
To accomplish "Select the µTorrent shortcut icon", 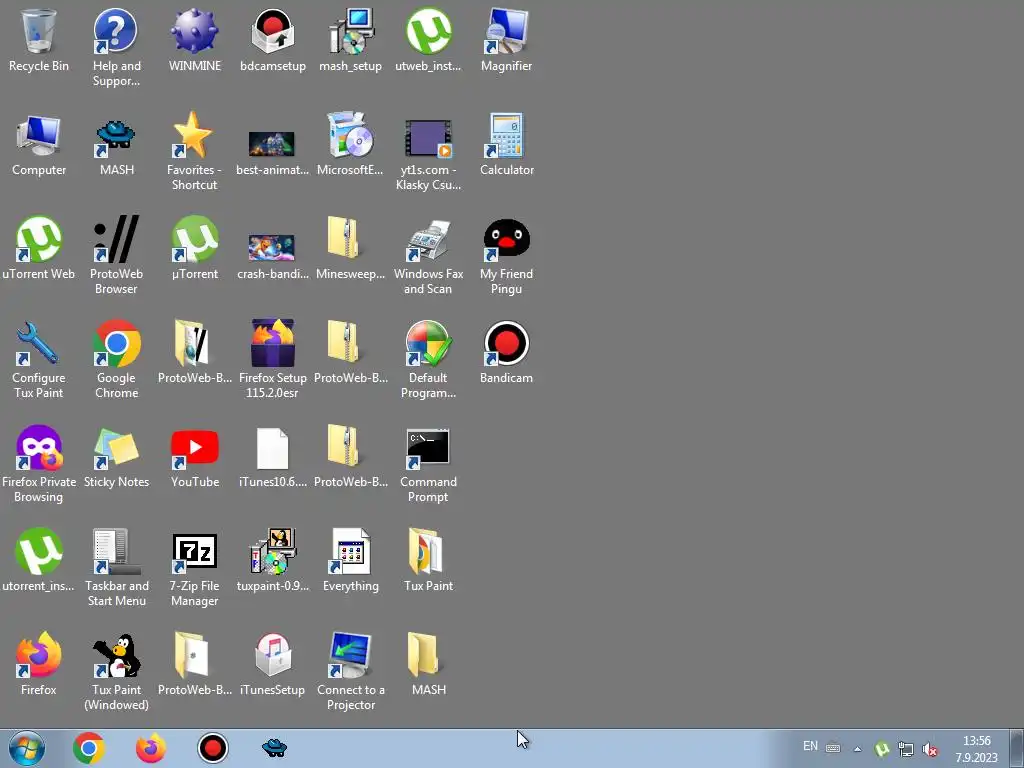I will click(194, 239).
